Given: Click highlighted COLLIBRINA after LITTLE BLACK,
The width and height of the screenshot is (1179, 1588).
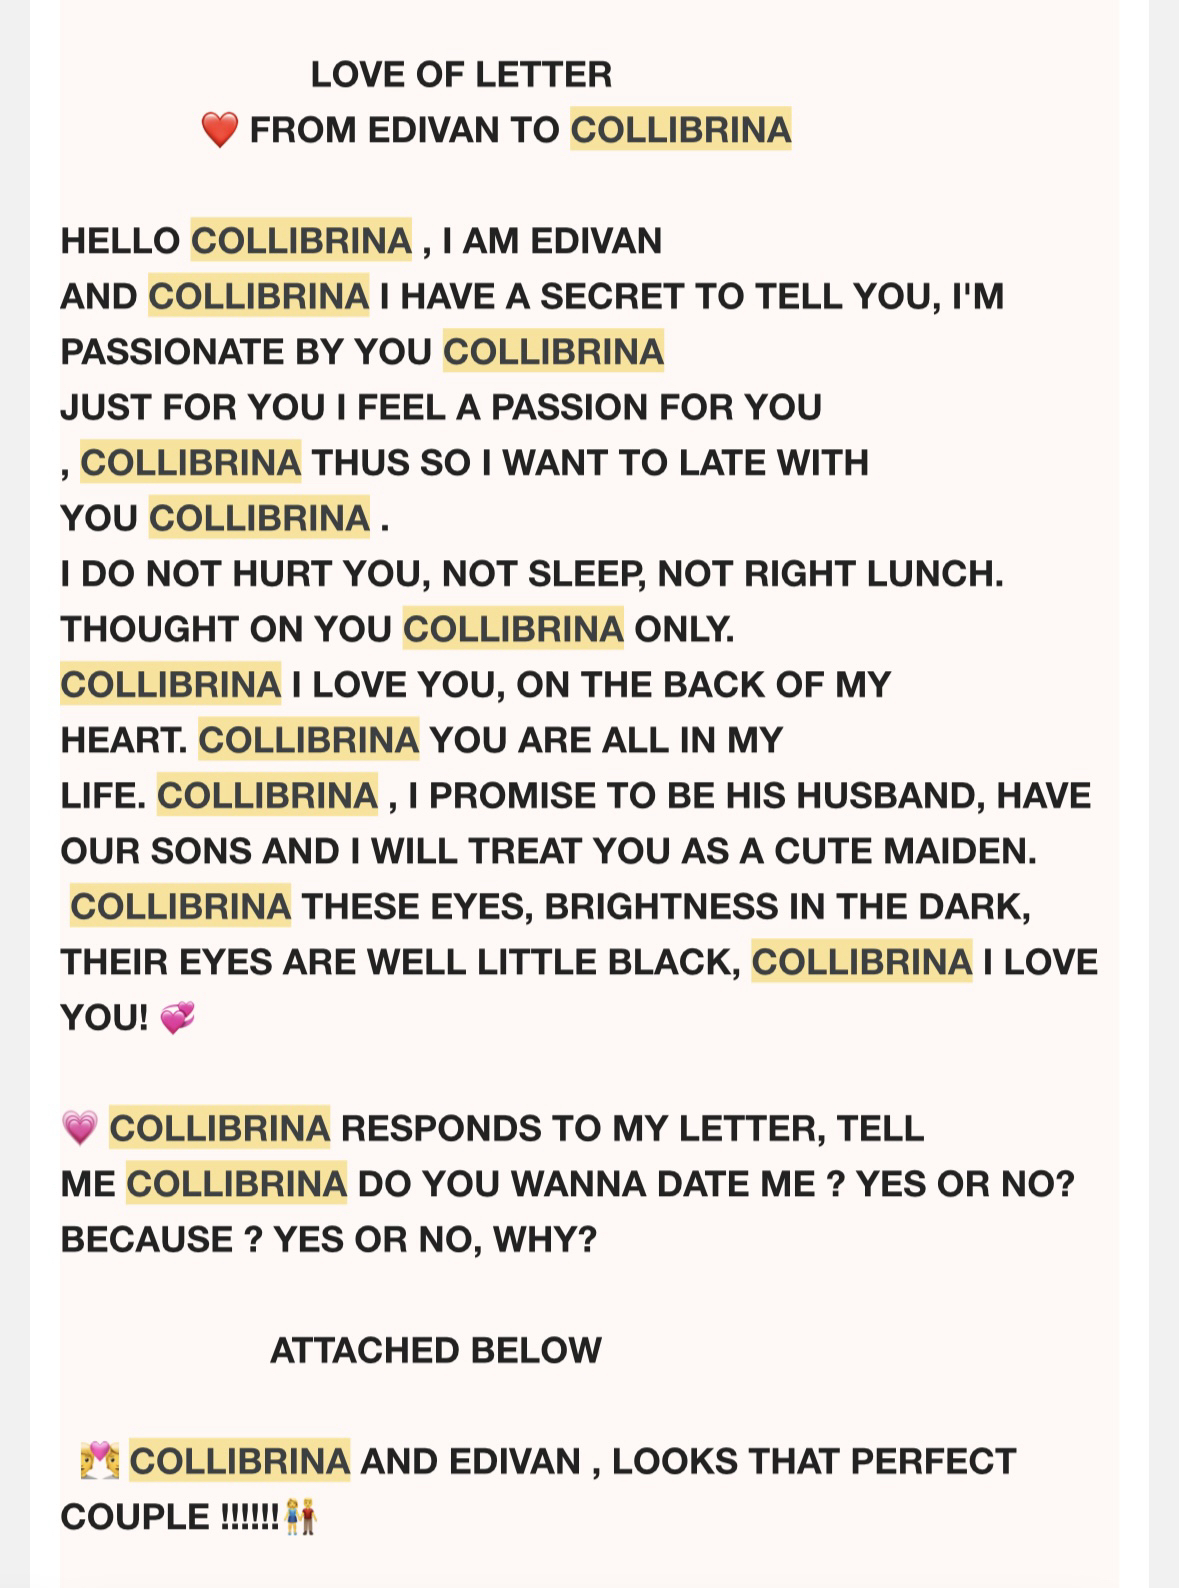Looking at the screenshot, I should 861,962.
